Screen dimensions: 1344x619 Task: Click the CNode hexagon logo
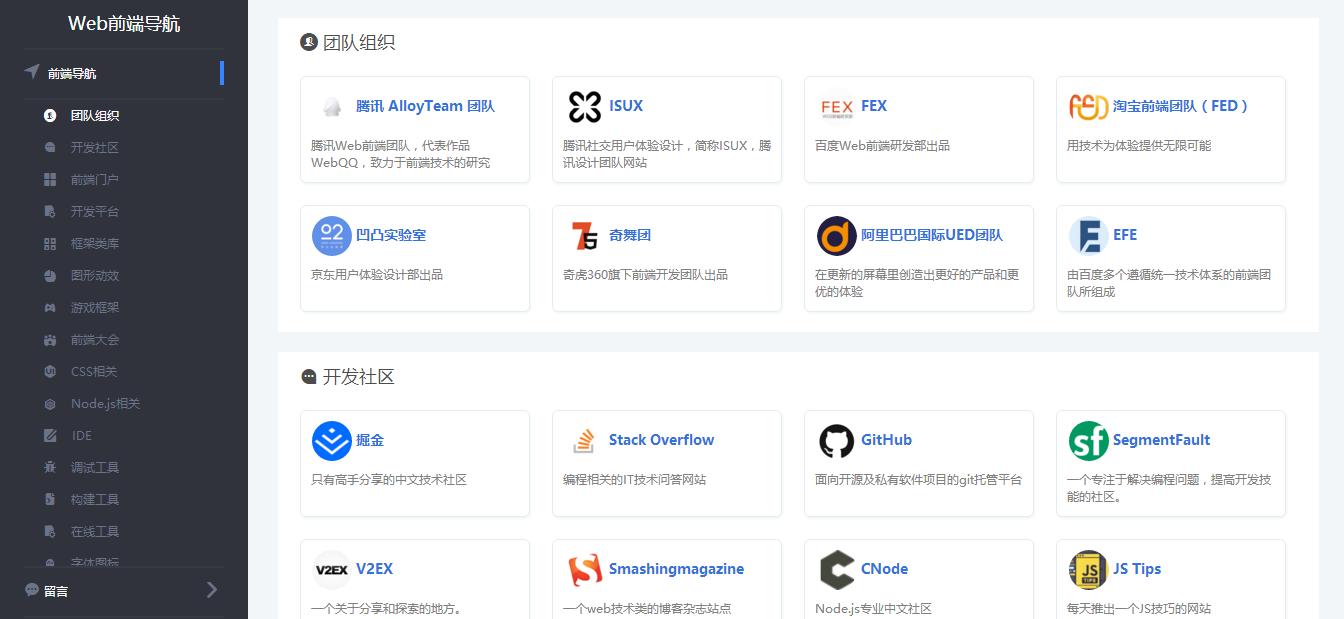(x=836, y=570)
